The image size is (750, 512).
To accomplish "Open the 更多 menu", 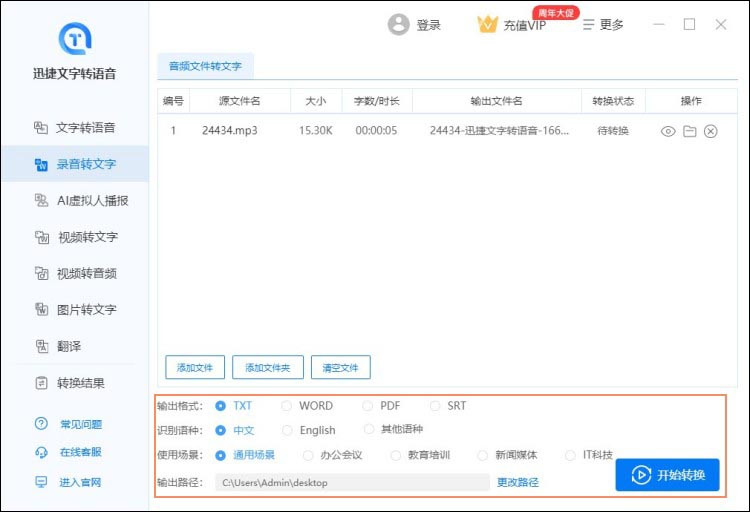I will click(603, 24).
